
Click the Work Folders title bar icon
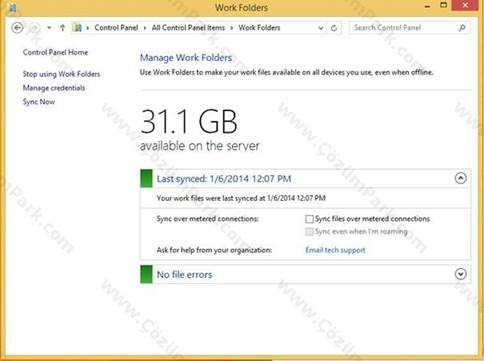(x=12, y=7)
